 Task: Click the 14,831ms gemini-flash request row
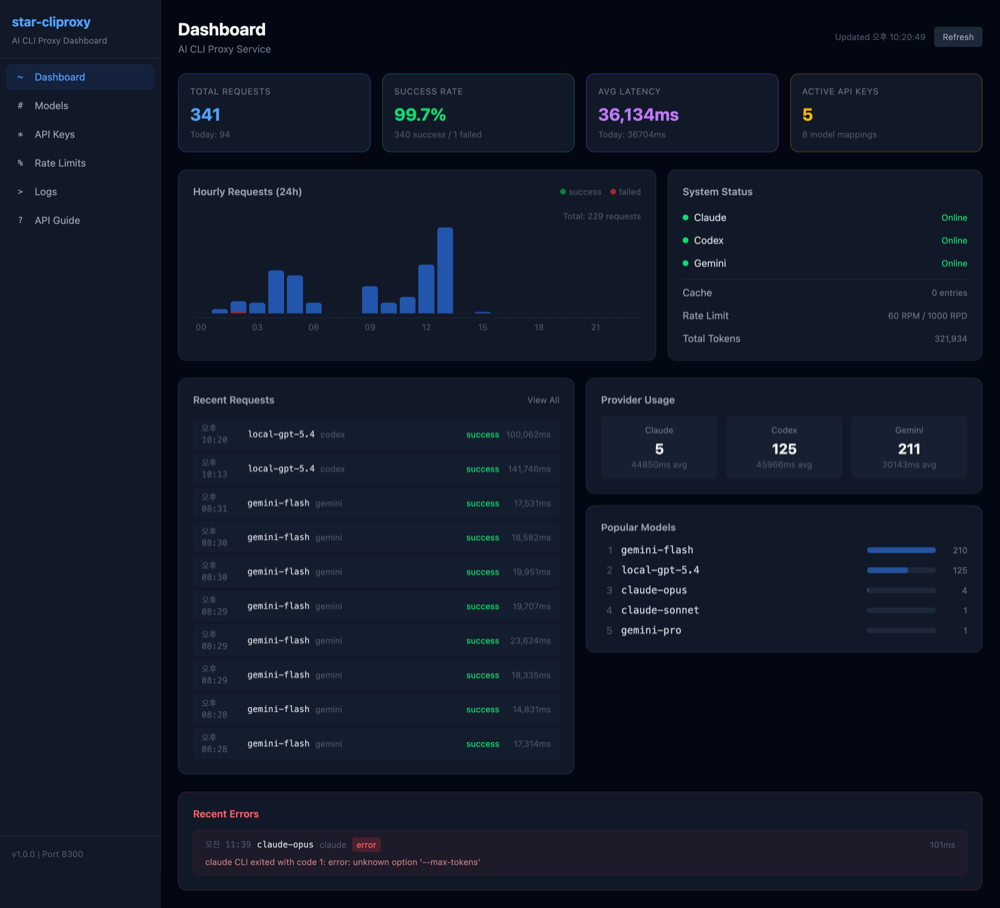376,709
